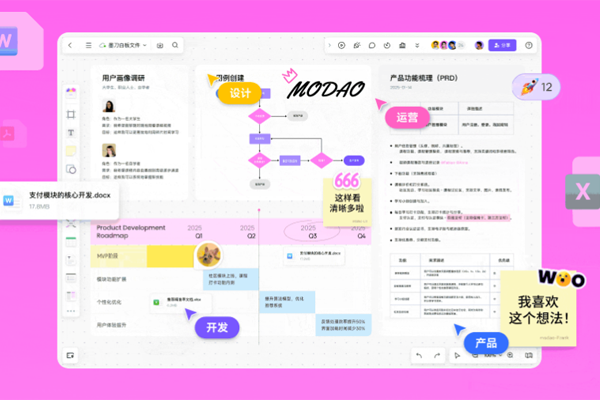Click the icon left of the search magnifier

coord(160,45)
